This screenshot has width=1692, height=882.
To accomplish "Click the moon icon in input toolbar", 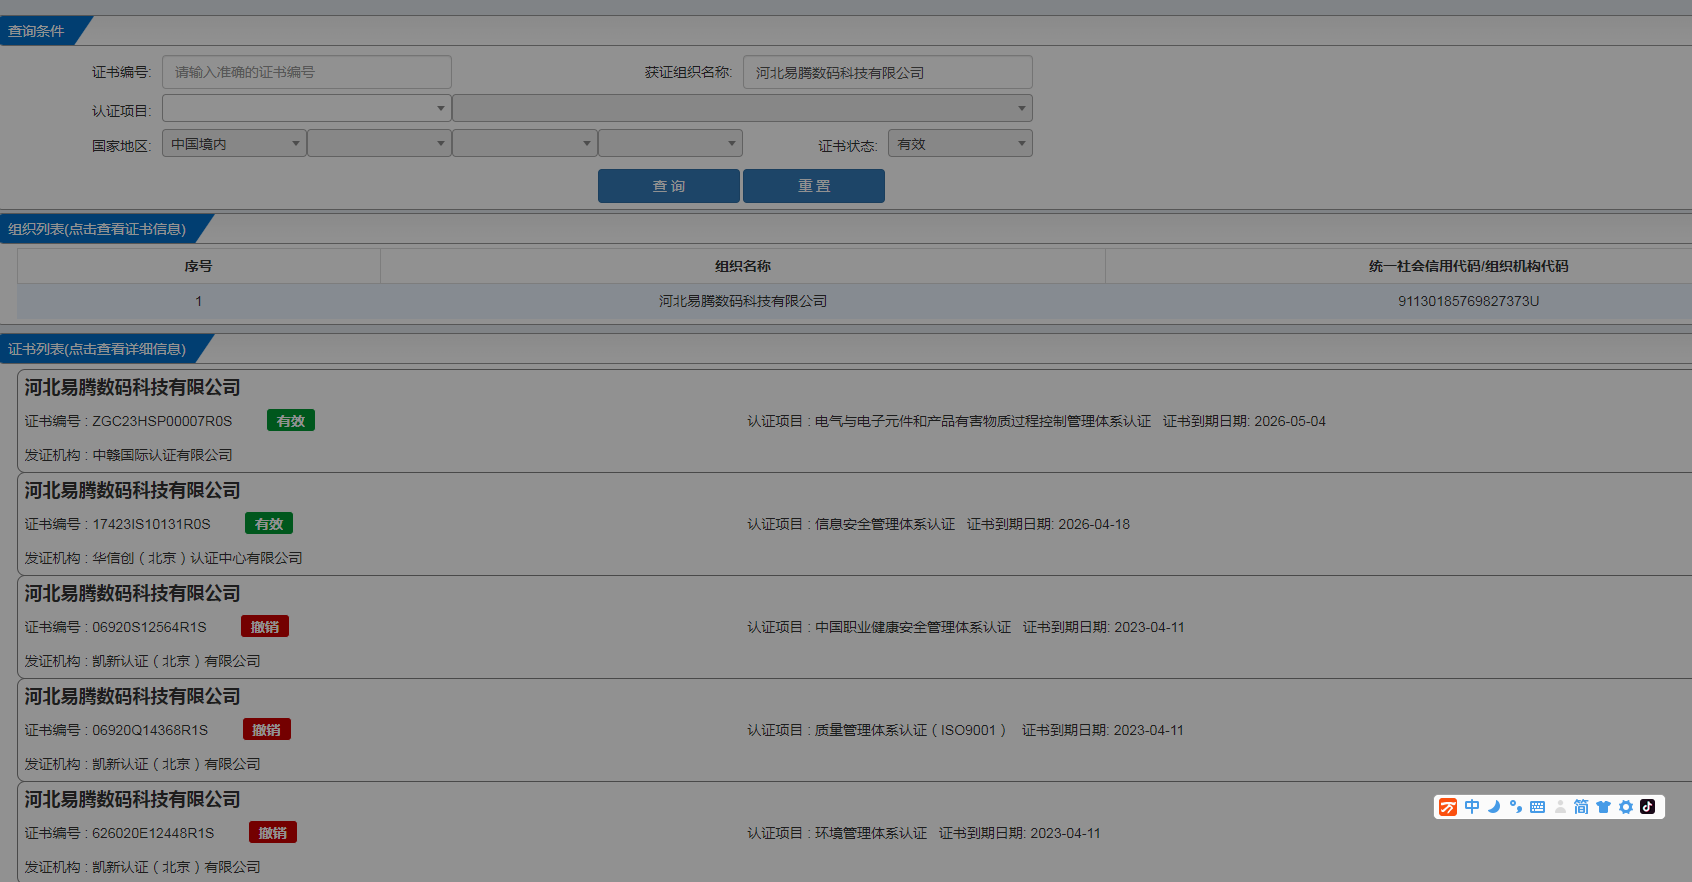I will tap(1494, 807).
